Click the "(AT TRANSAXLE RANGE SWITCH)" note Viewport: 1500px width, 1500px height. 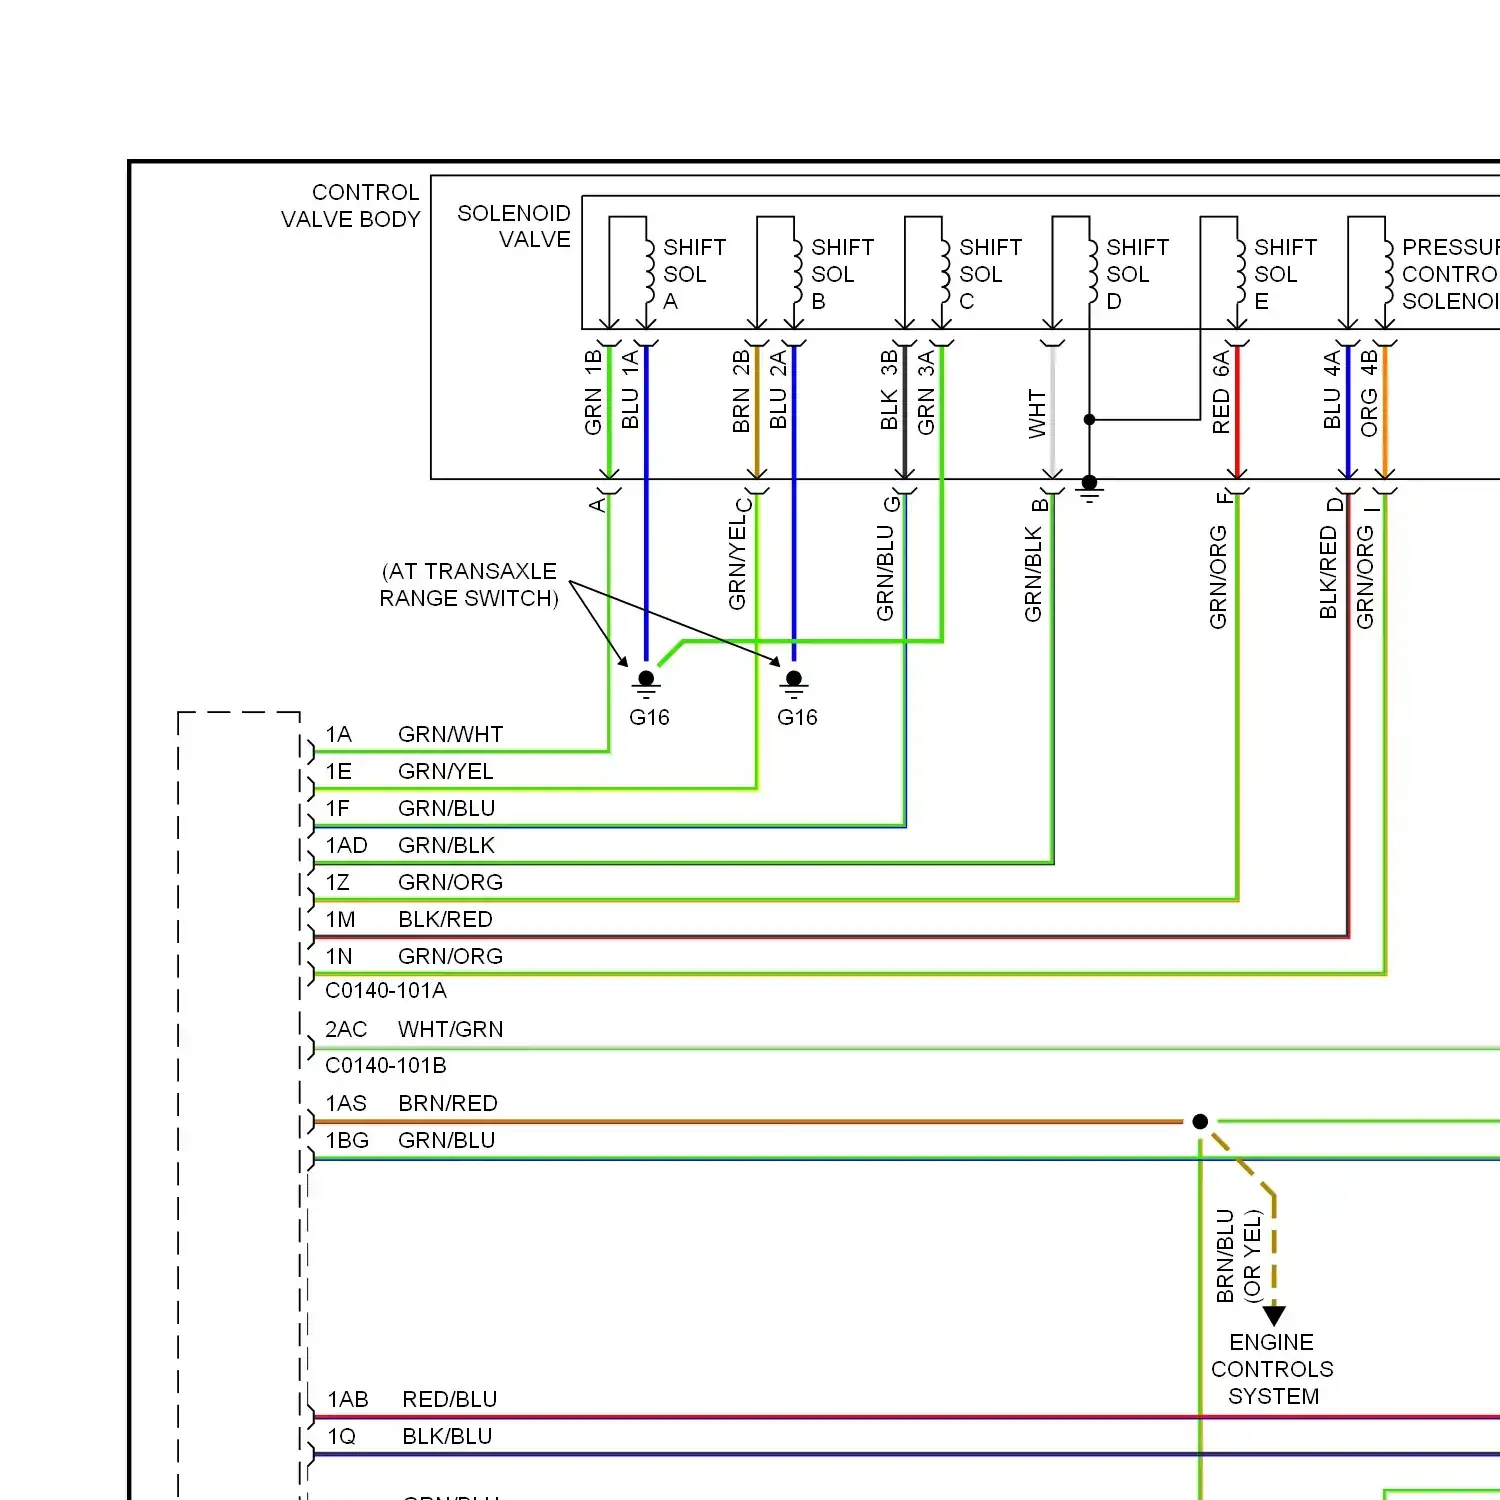469,585
